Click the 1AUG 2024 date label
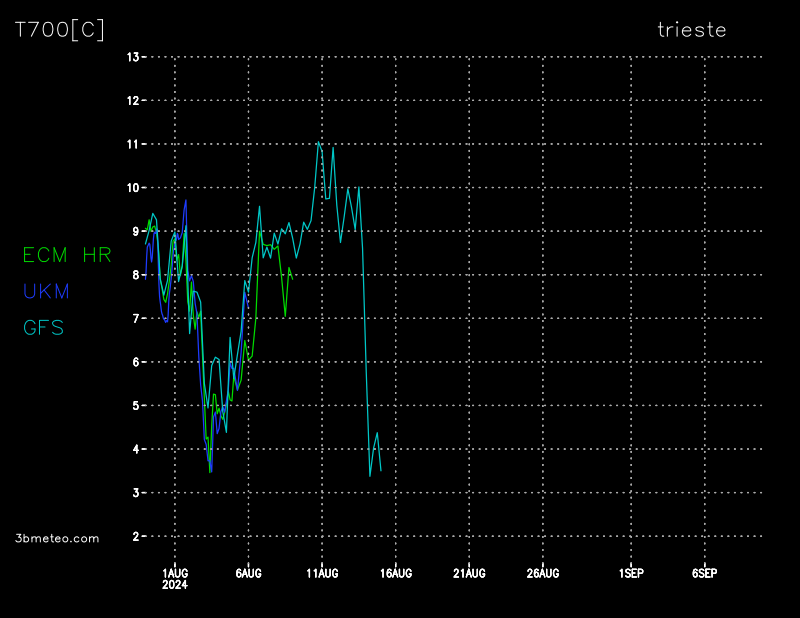 175,578
